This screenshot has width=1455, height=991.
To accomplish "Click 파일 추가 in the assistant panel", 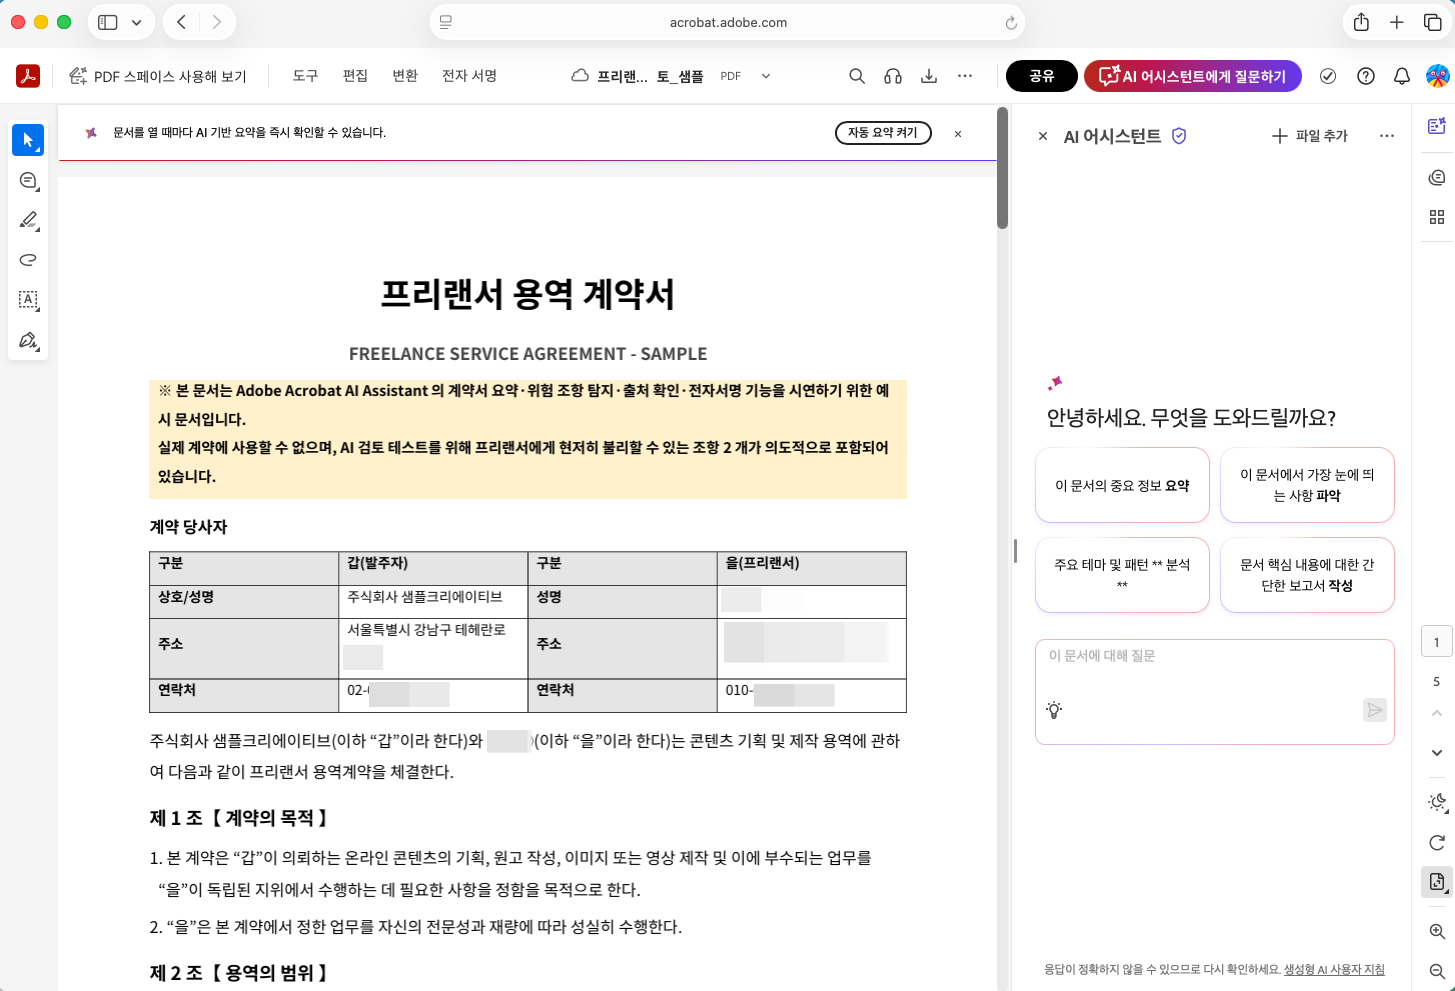I will pyautogui.click(x=1309, y=136).
